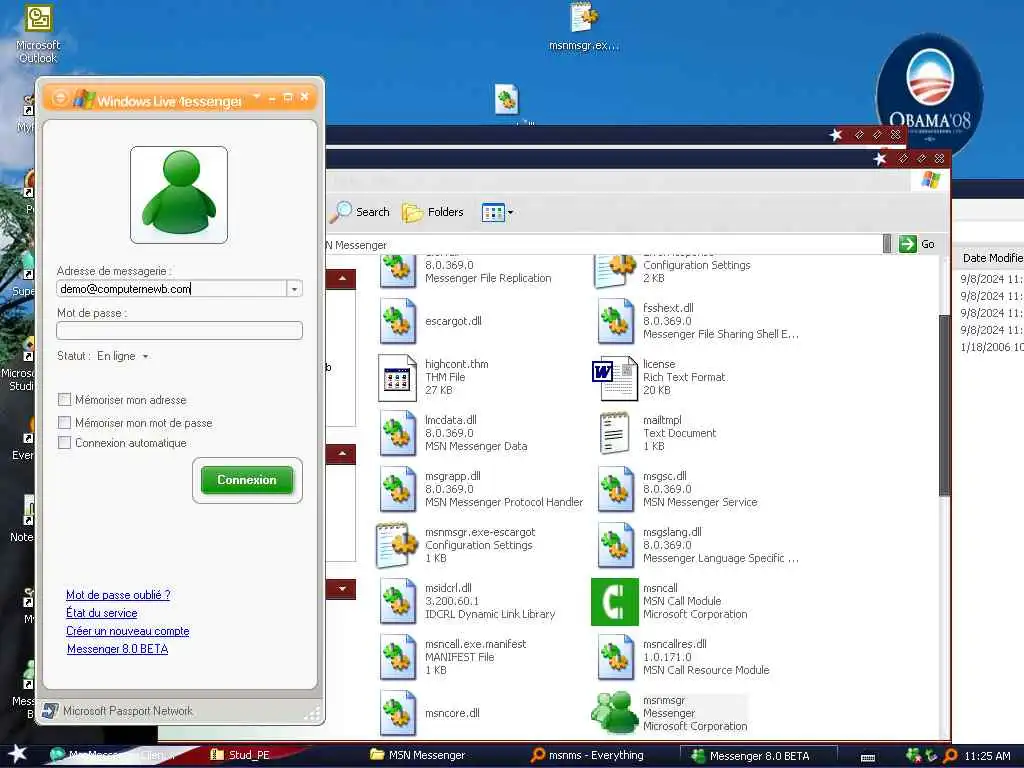Select the mailtmpl text document icon
This screenshot has height=768, width=1024.
pos(615,433)
